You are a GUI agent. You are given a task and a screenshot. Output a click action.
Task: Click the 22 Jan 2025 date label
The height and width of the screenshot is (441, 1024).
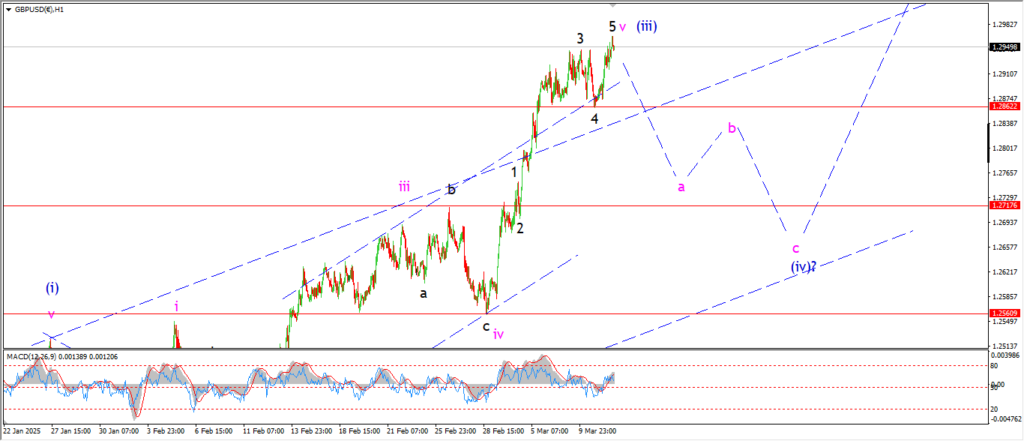click(x=21, y=432)
